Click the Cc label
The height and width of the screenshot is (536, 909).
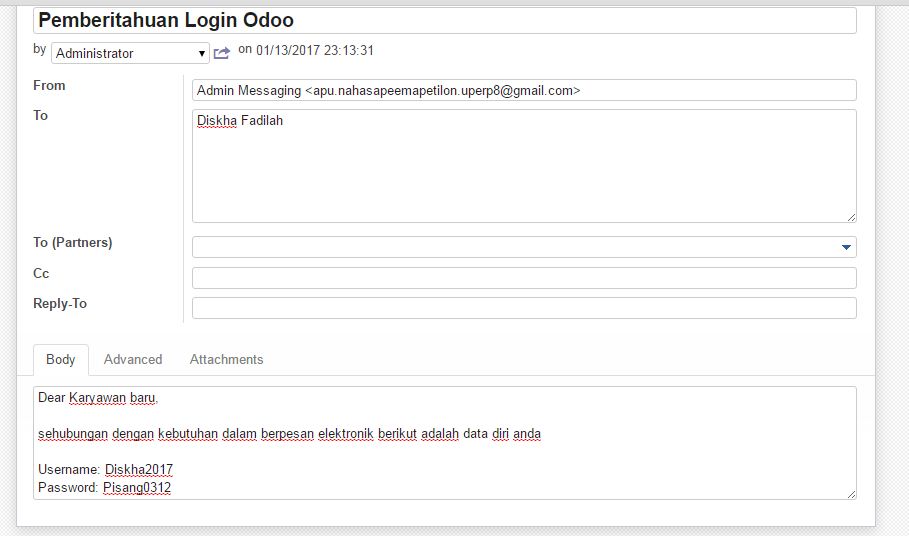[x=41, y=273]
